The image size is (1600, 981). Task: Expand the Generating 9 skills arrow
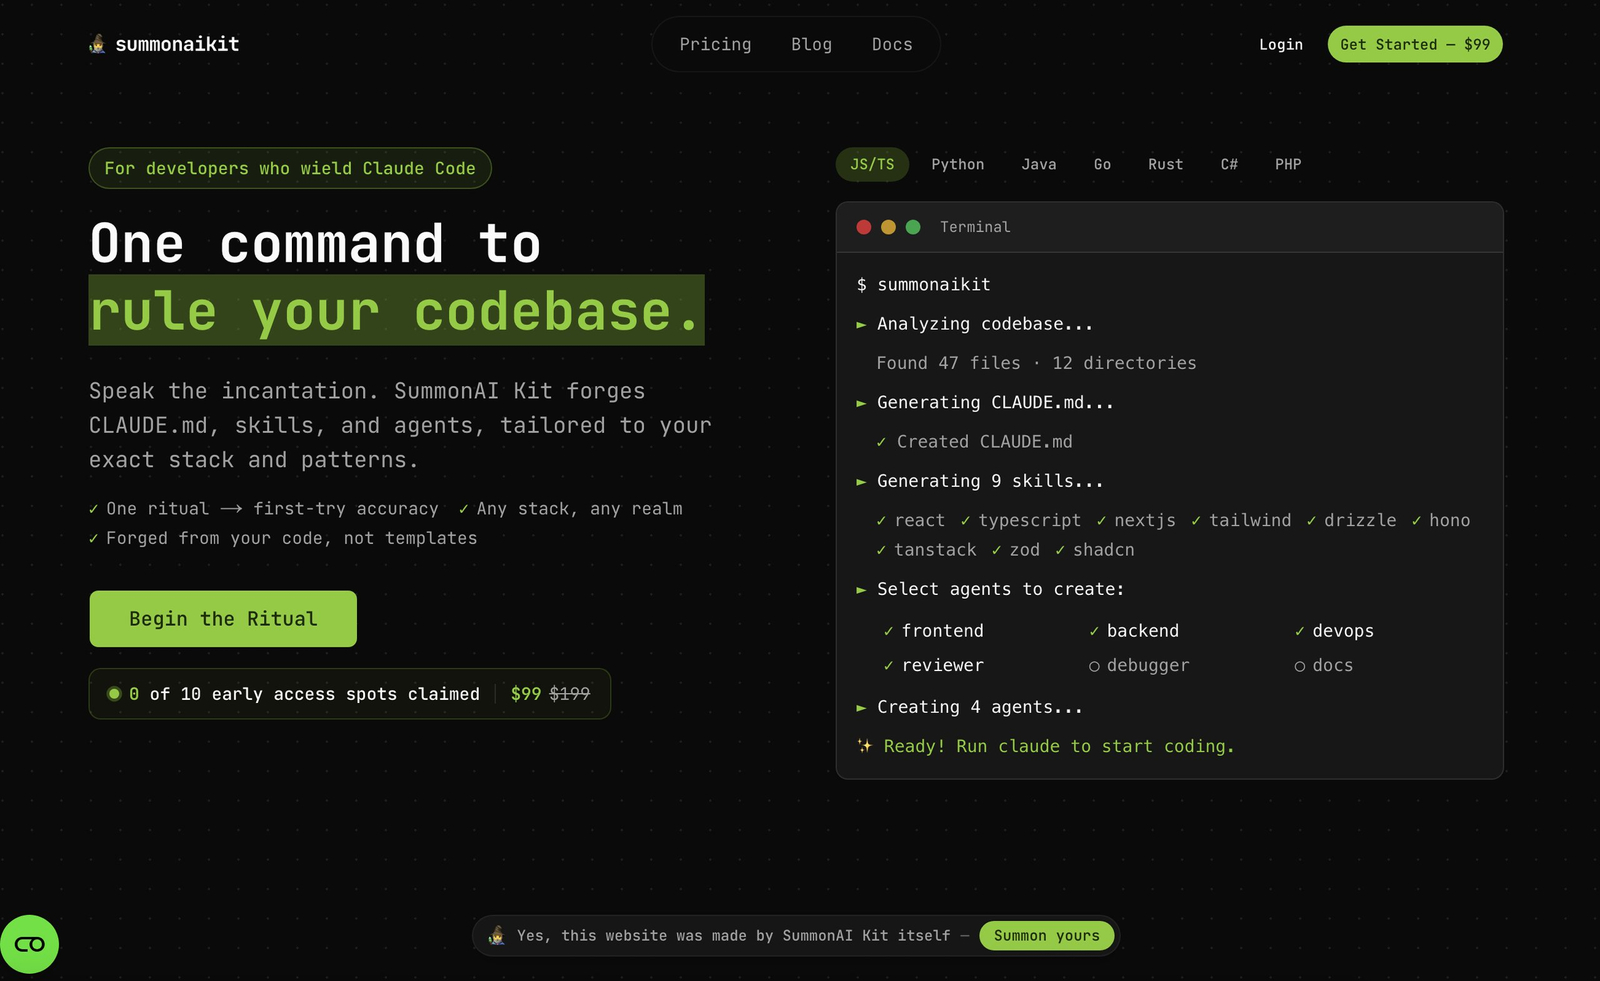pos(861,482)
